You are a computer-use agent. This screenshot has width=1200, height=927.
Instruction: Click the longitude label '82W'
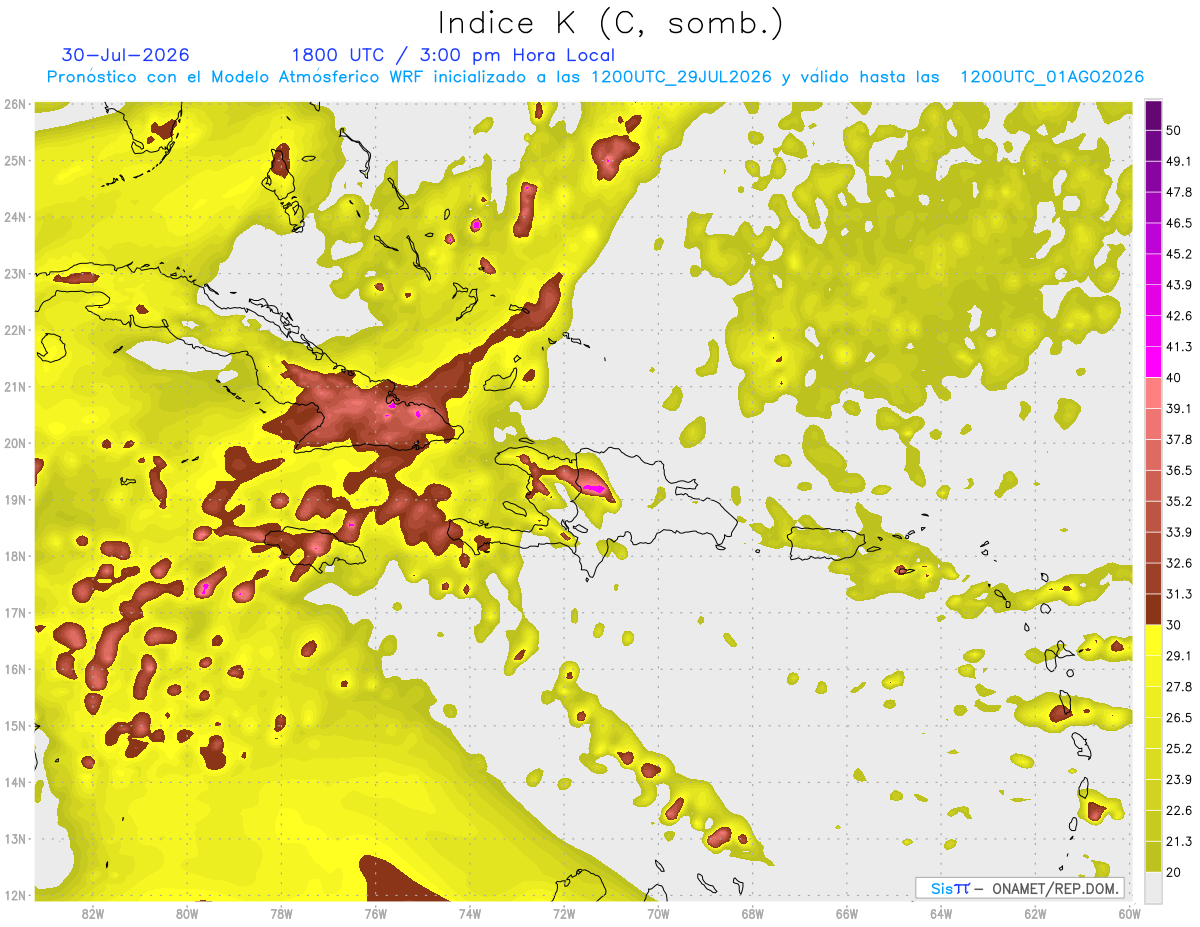click(93, 913)
